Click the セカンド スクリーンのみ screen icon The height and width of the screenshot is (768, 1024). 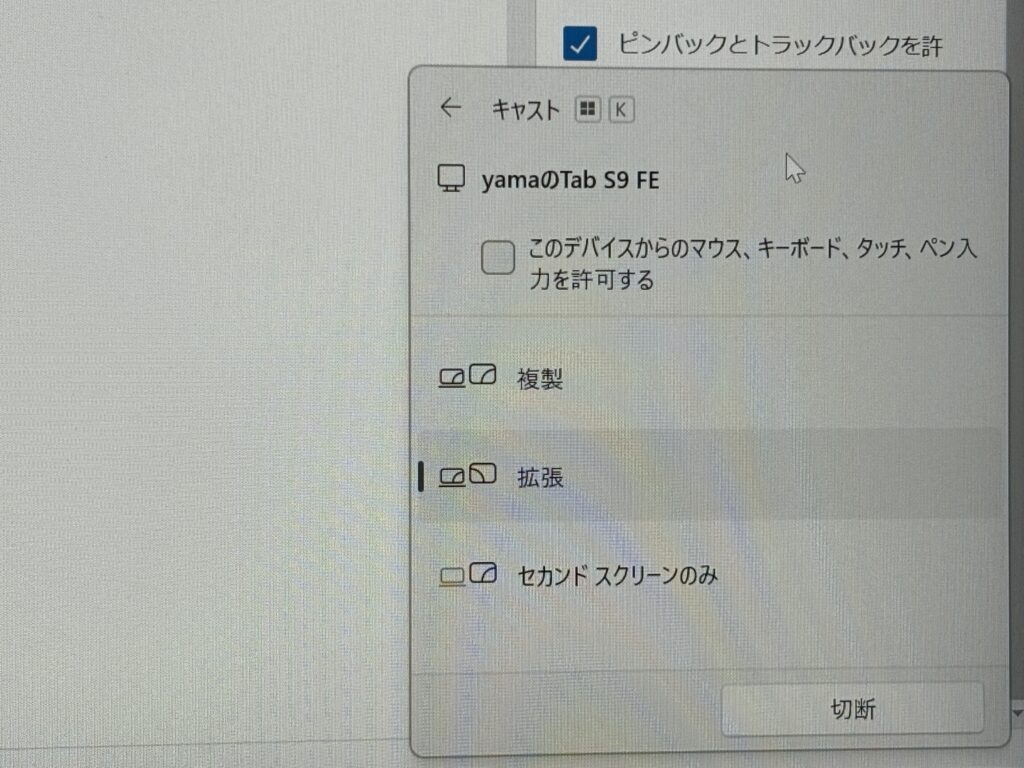pyautogui.click(x=468, y=575)
